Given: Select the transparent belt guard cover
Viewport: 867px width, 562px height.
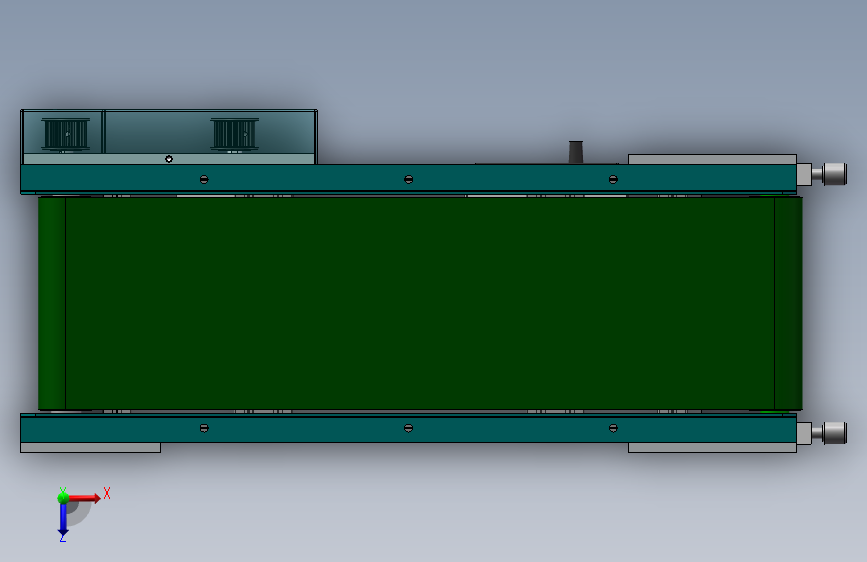Looking at the screenshot, I should coord(169,137).
